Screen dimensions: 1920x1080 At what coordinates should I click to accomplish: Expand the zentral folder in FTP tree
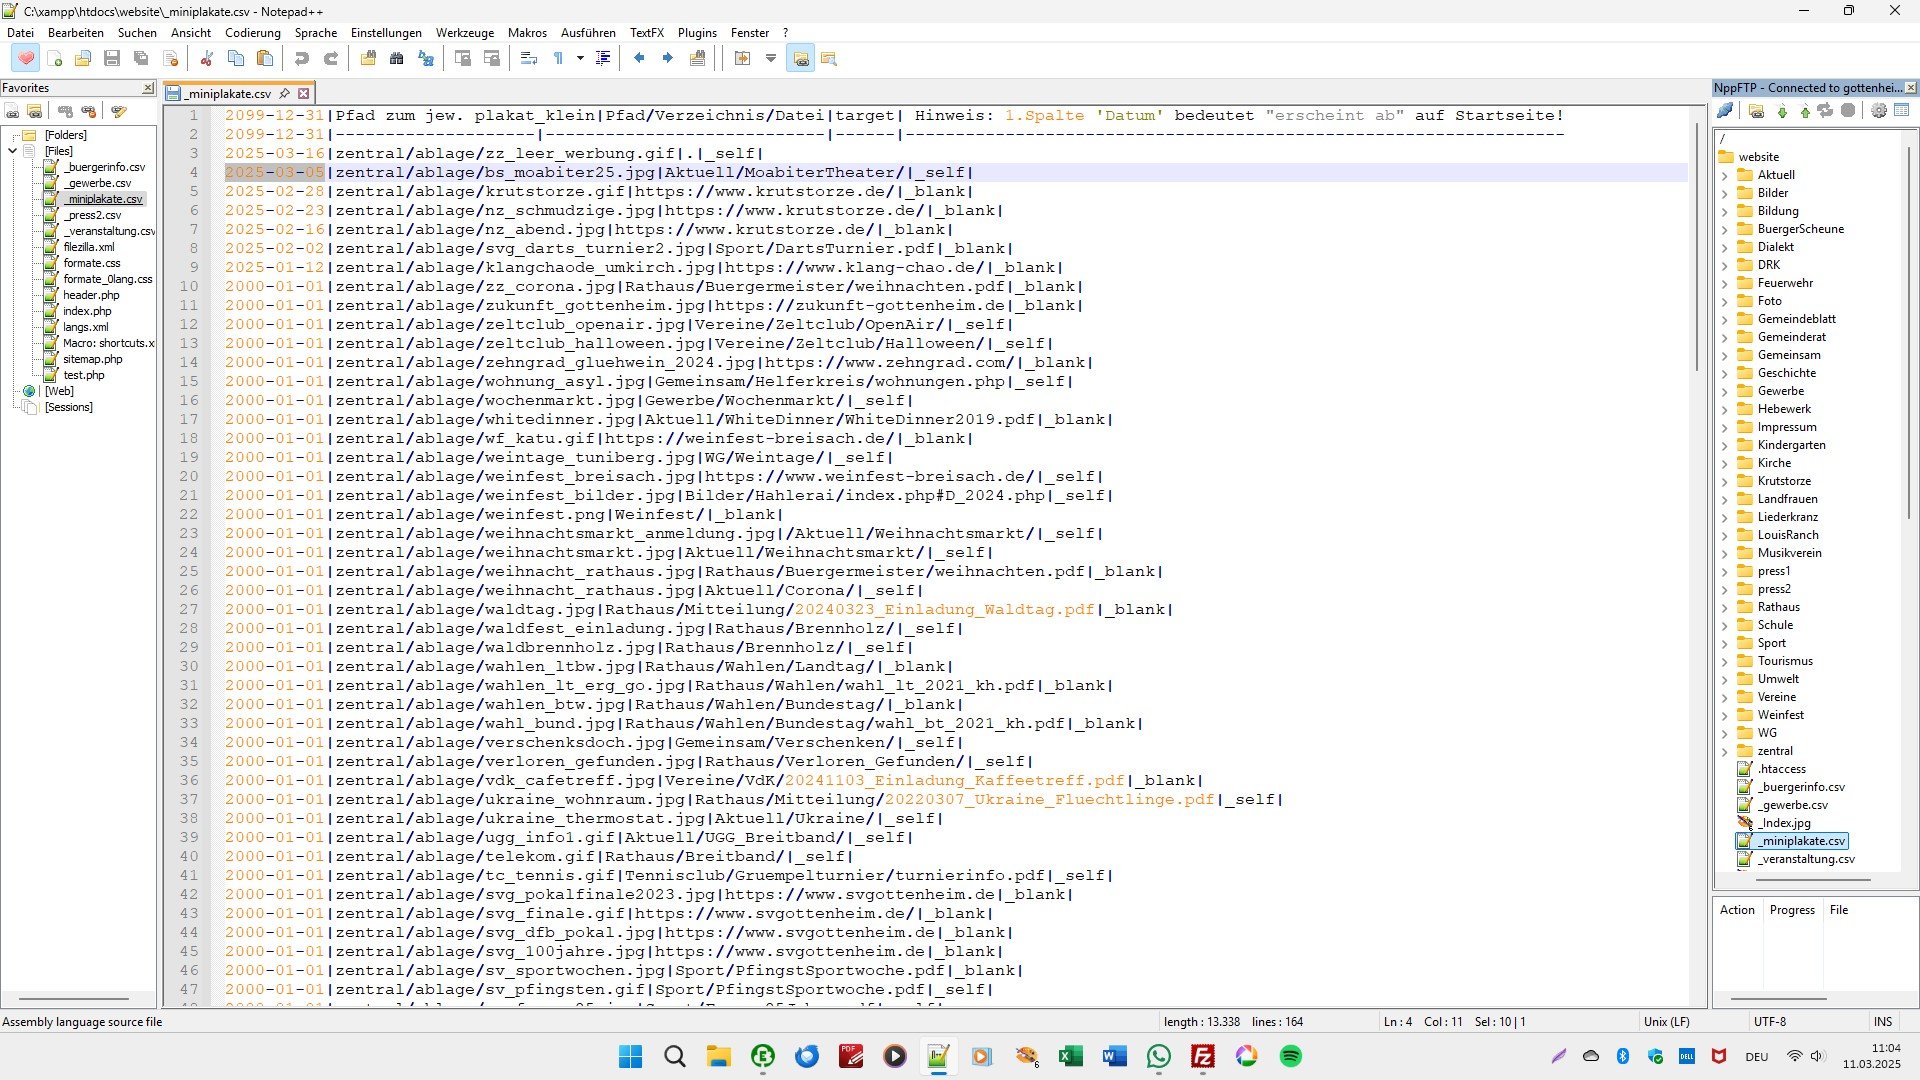[x=1725, y=751]
